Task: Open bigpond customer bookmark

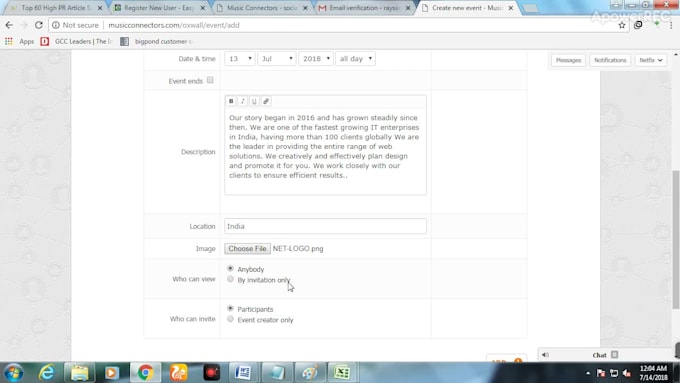Action: [157, 41]
